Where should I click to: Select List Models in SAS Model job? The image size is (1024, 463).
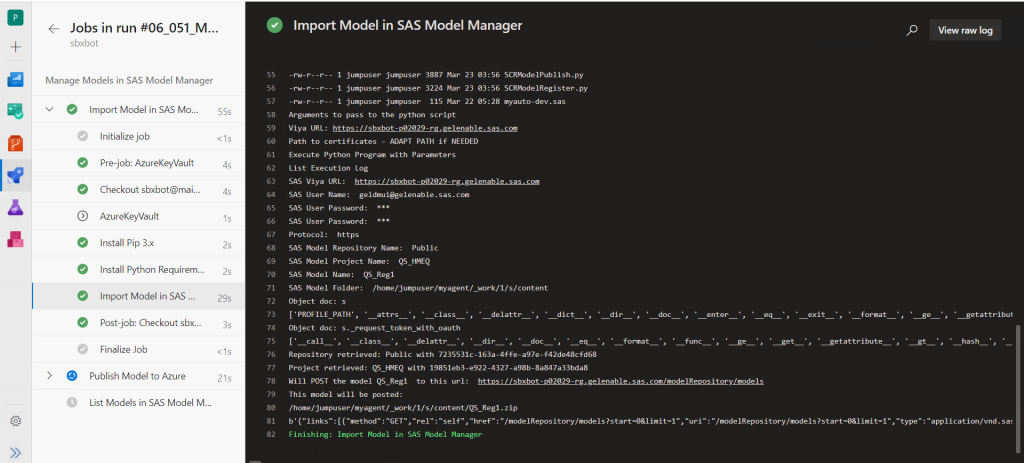[150, 402]
